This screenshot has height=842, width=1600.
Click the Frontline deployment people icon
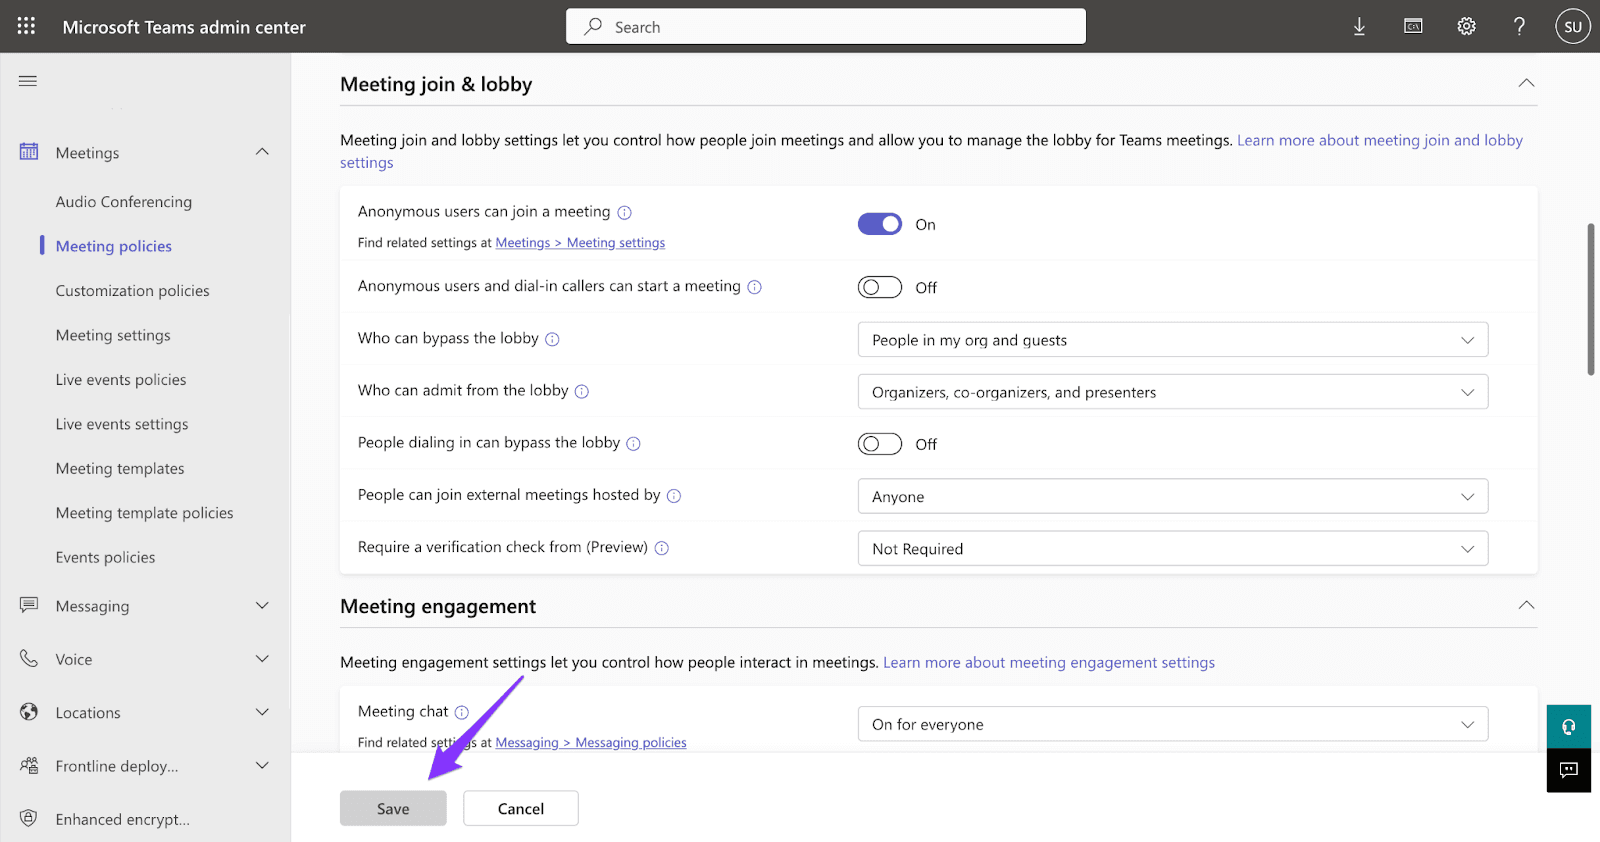point(29,765)
